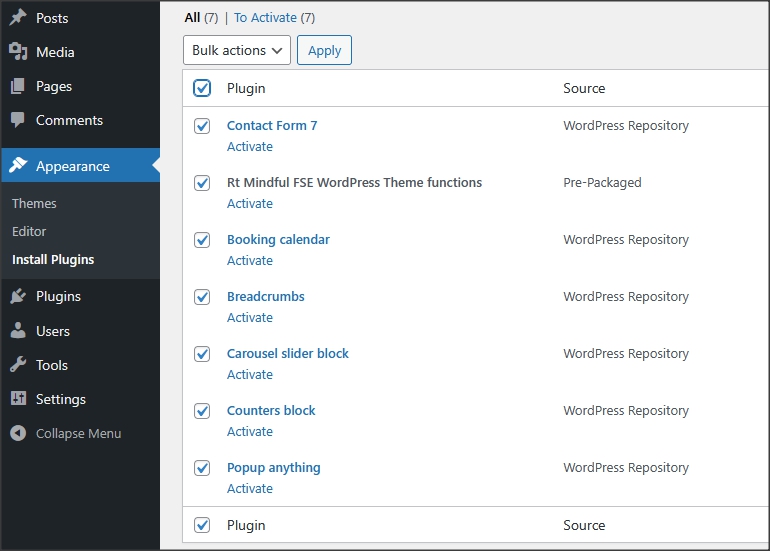Viewport: 770px width, 551px height.
Task: Toggle the Booking calendar checkbox
Action: tap(202, 240)
